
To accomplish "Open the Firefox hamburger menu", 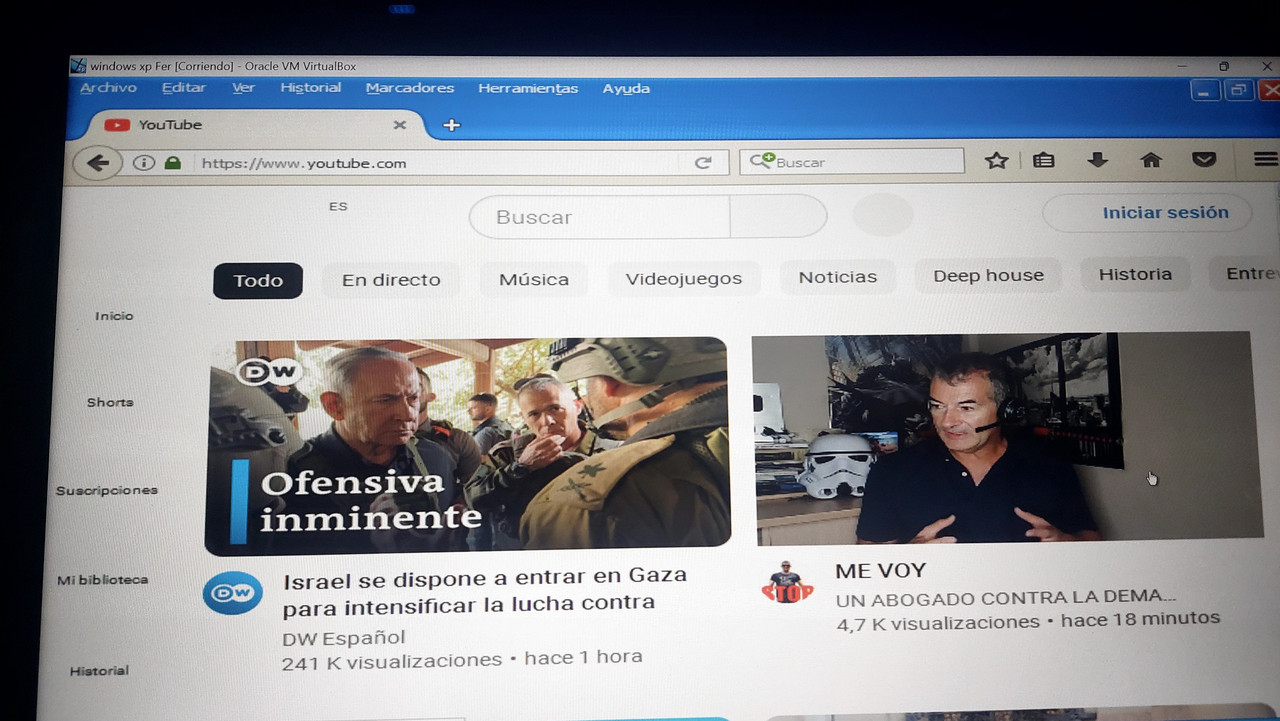I will (1265, 159).
